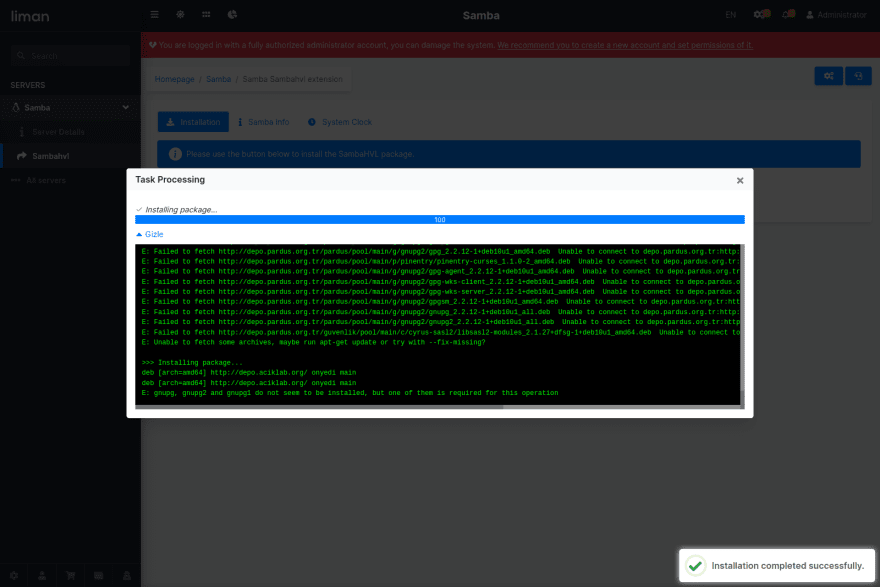Close the Task Processing dialog

pos(740,181)
